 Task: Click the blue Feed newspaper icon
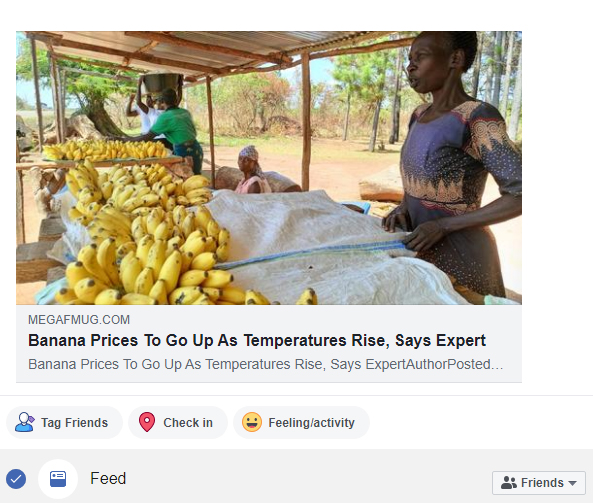[x=58, y=479]
